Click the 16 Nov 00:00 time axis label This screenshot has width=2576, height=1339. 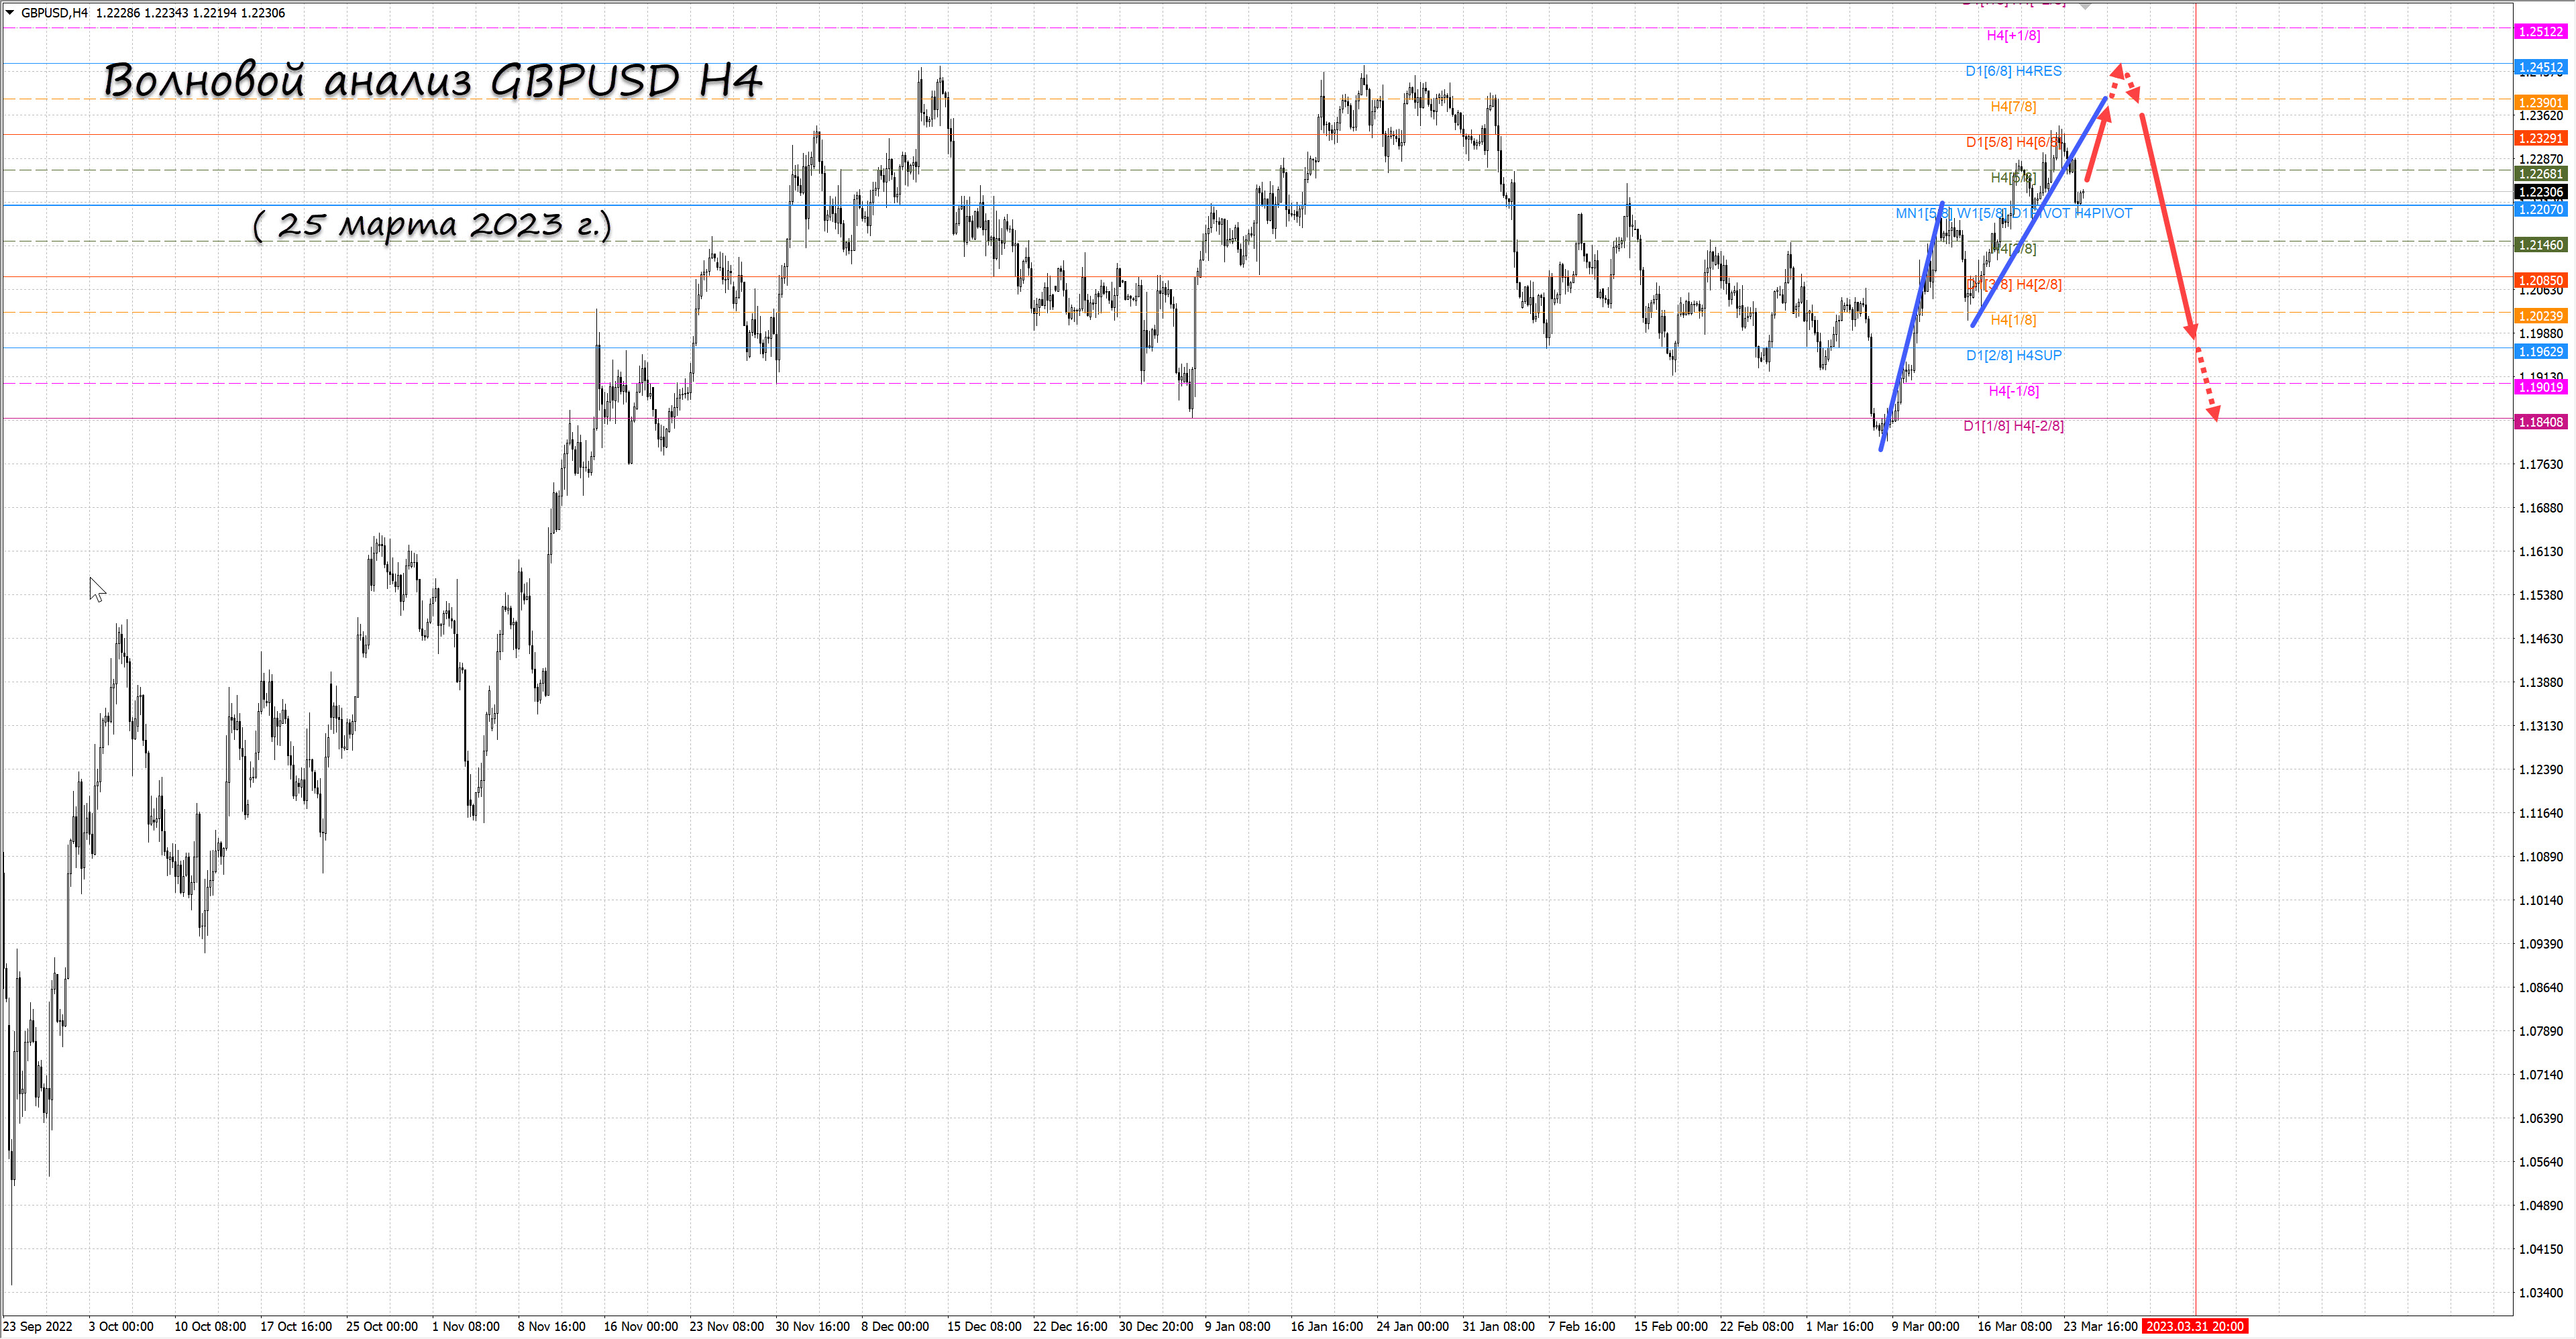[x=640, y=1326]
